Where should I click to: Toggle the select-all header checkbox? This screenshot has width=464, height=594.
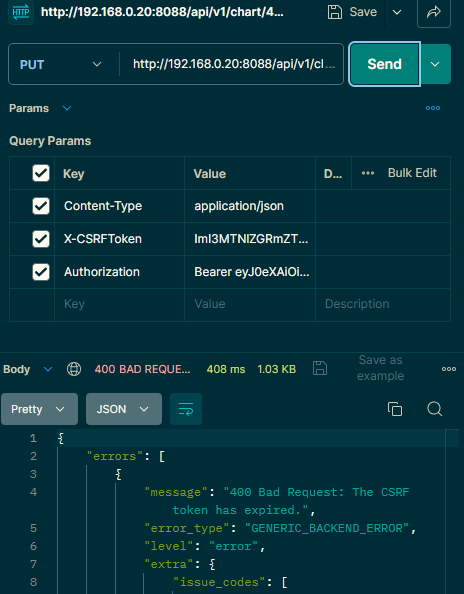tap(41, 173)
